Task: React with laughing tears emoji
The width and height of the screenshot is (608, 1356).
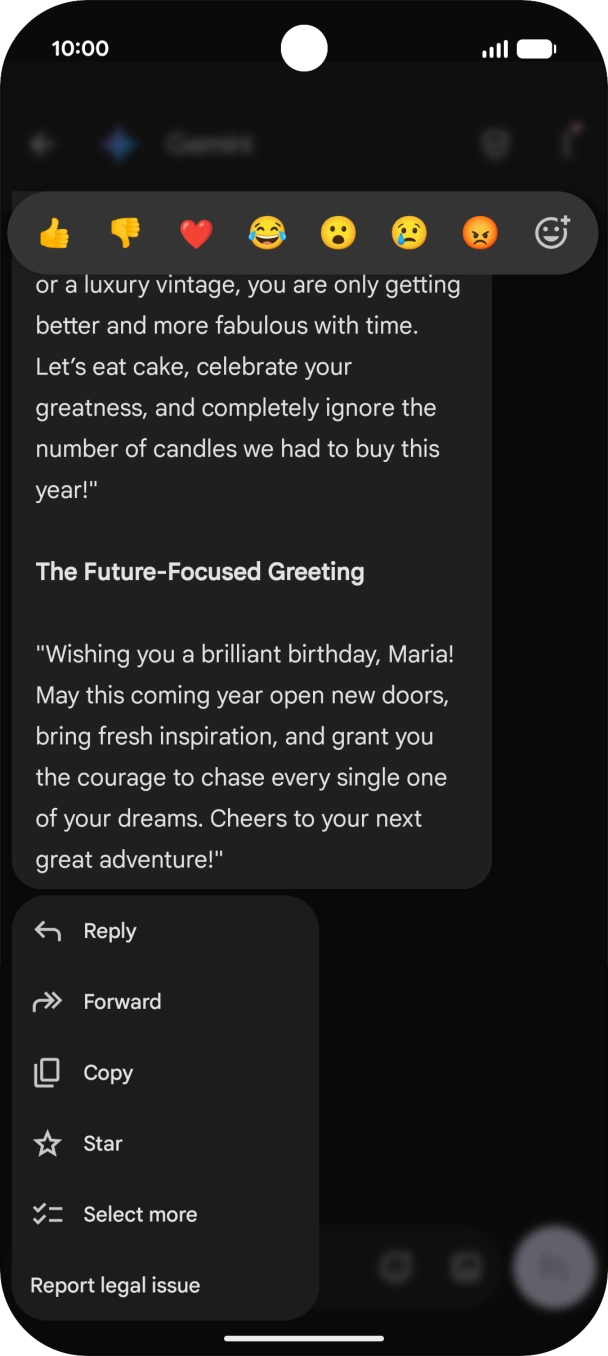Action: pos(267,234)
